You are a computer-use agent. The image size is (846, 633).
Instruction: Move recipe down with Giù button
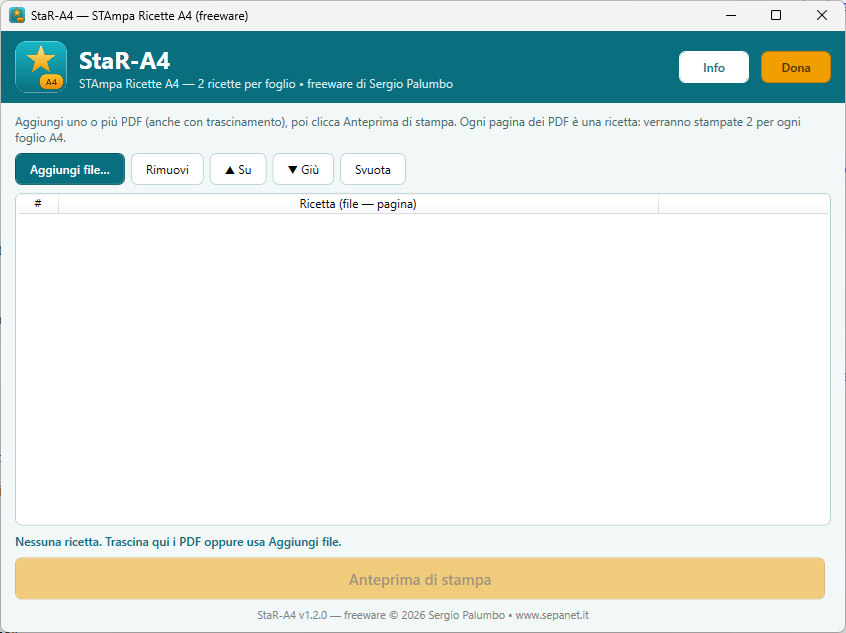(x=303, y=169)
